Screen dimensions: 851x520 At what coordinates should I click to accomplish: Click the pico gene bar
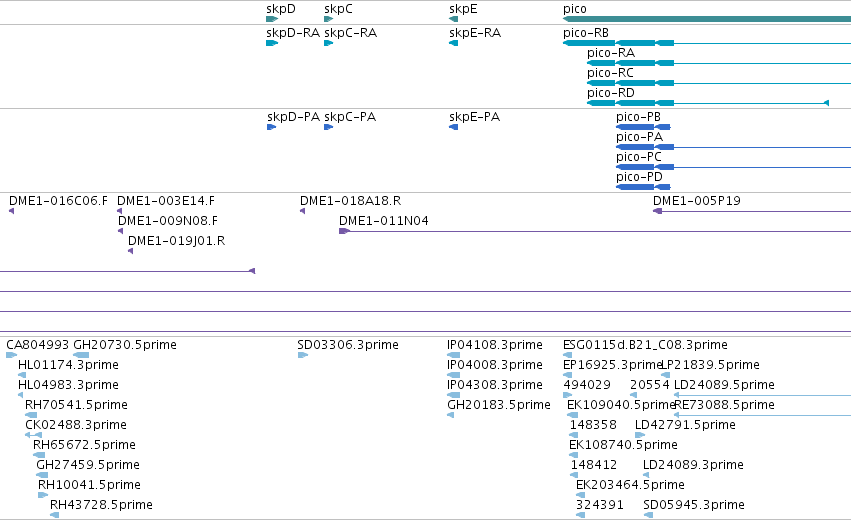point(707,19)
